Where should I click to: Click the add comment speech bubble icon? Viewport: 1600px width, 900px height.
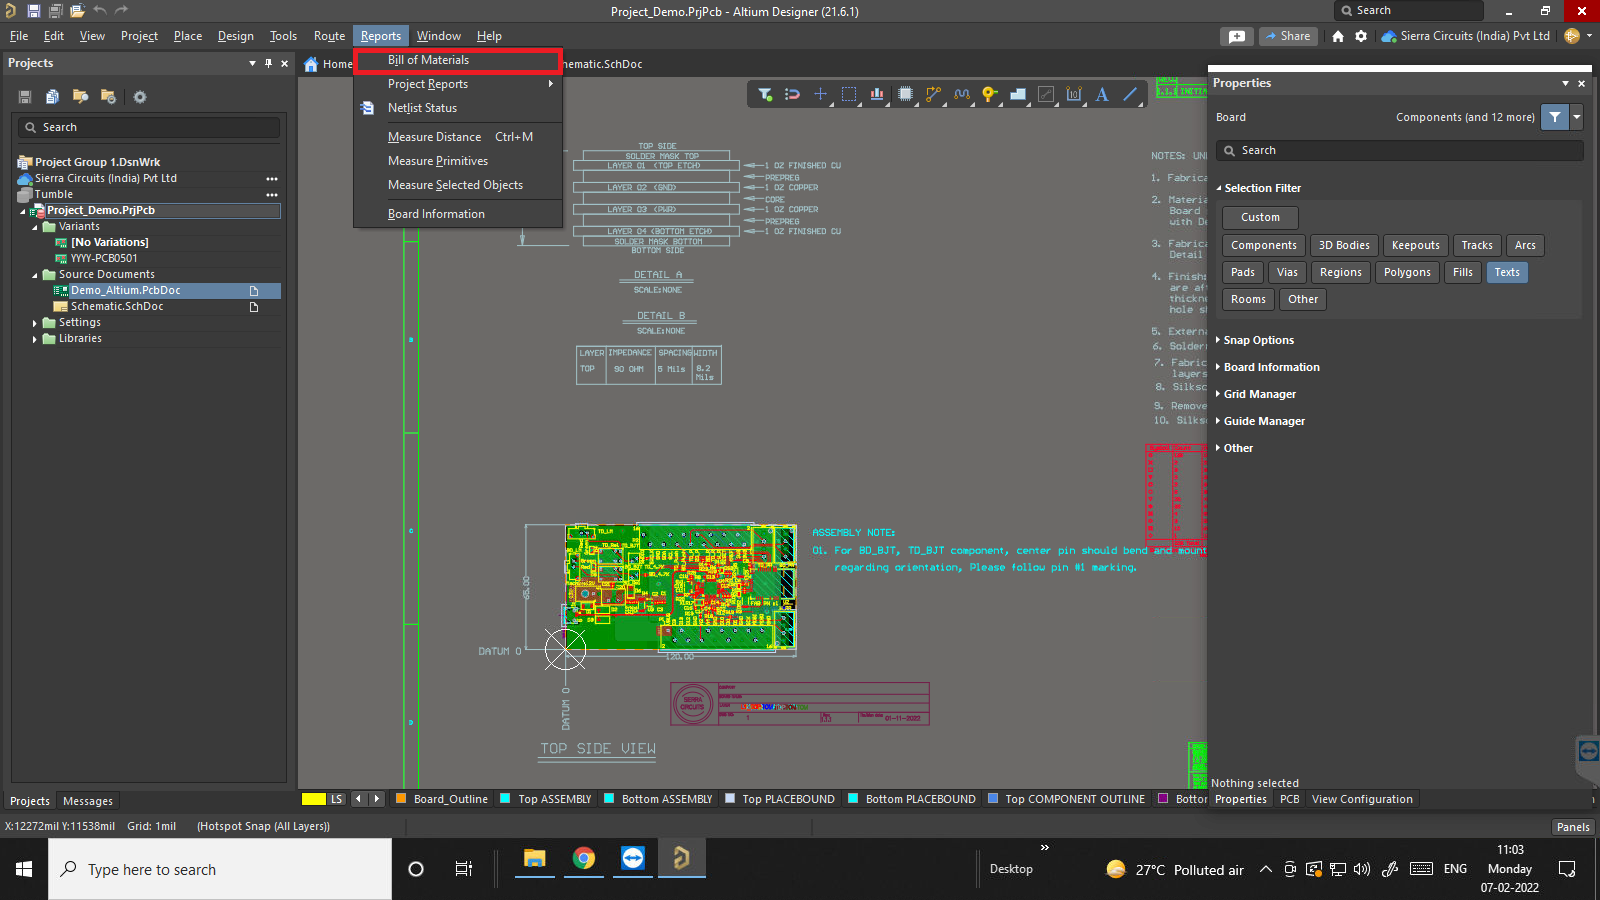click(1237, 36)
